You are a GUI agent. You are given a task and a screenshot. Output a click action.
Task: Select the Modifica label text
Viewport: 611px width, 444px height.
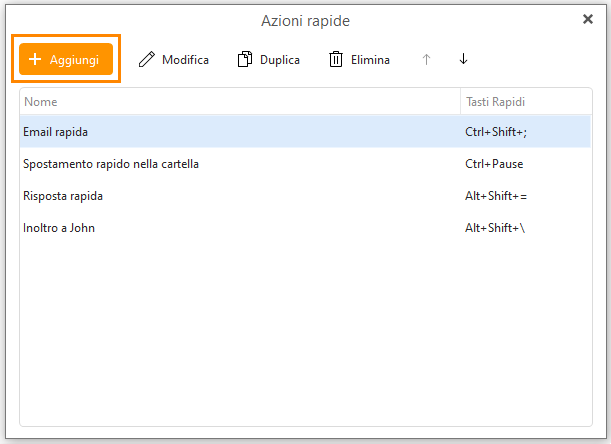click(x=185, y=60)
